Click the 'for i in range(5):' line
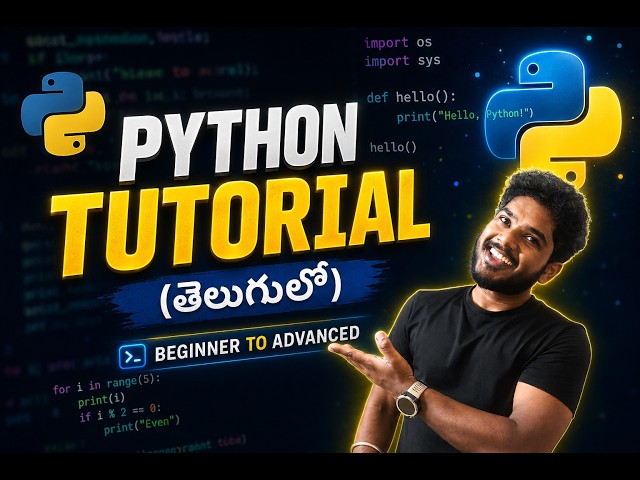Viewport: 640px width, 480px height. click(x=106, y=385)
